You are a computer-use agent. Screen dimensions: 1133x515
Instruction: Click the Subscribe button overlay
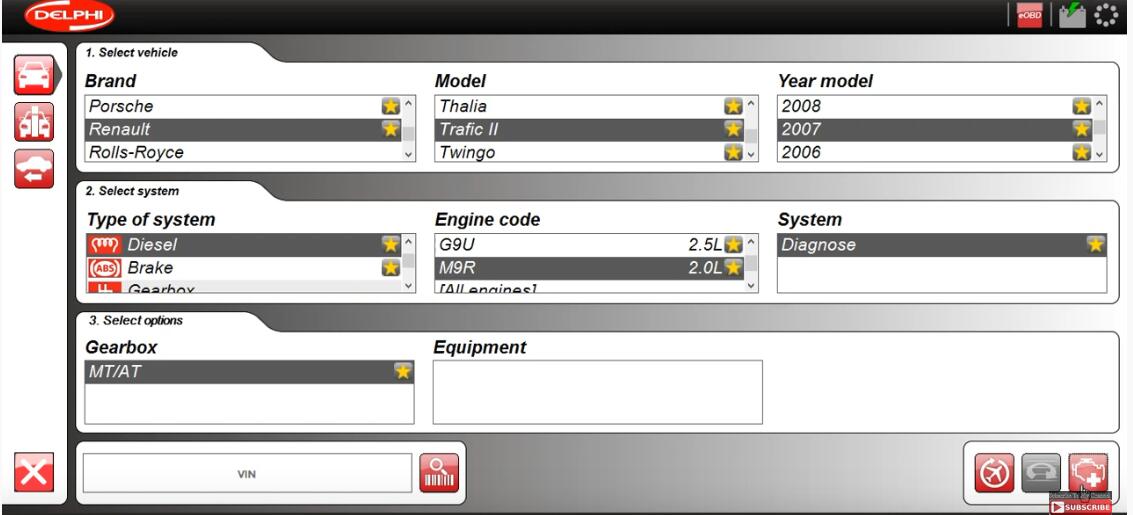point(1080,507)
